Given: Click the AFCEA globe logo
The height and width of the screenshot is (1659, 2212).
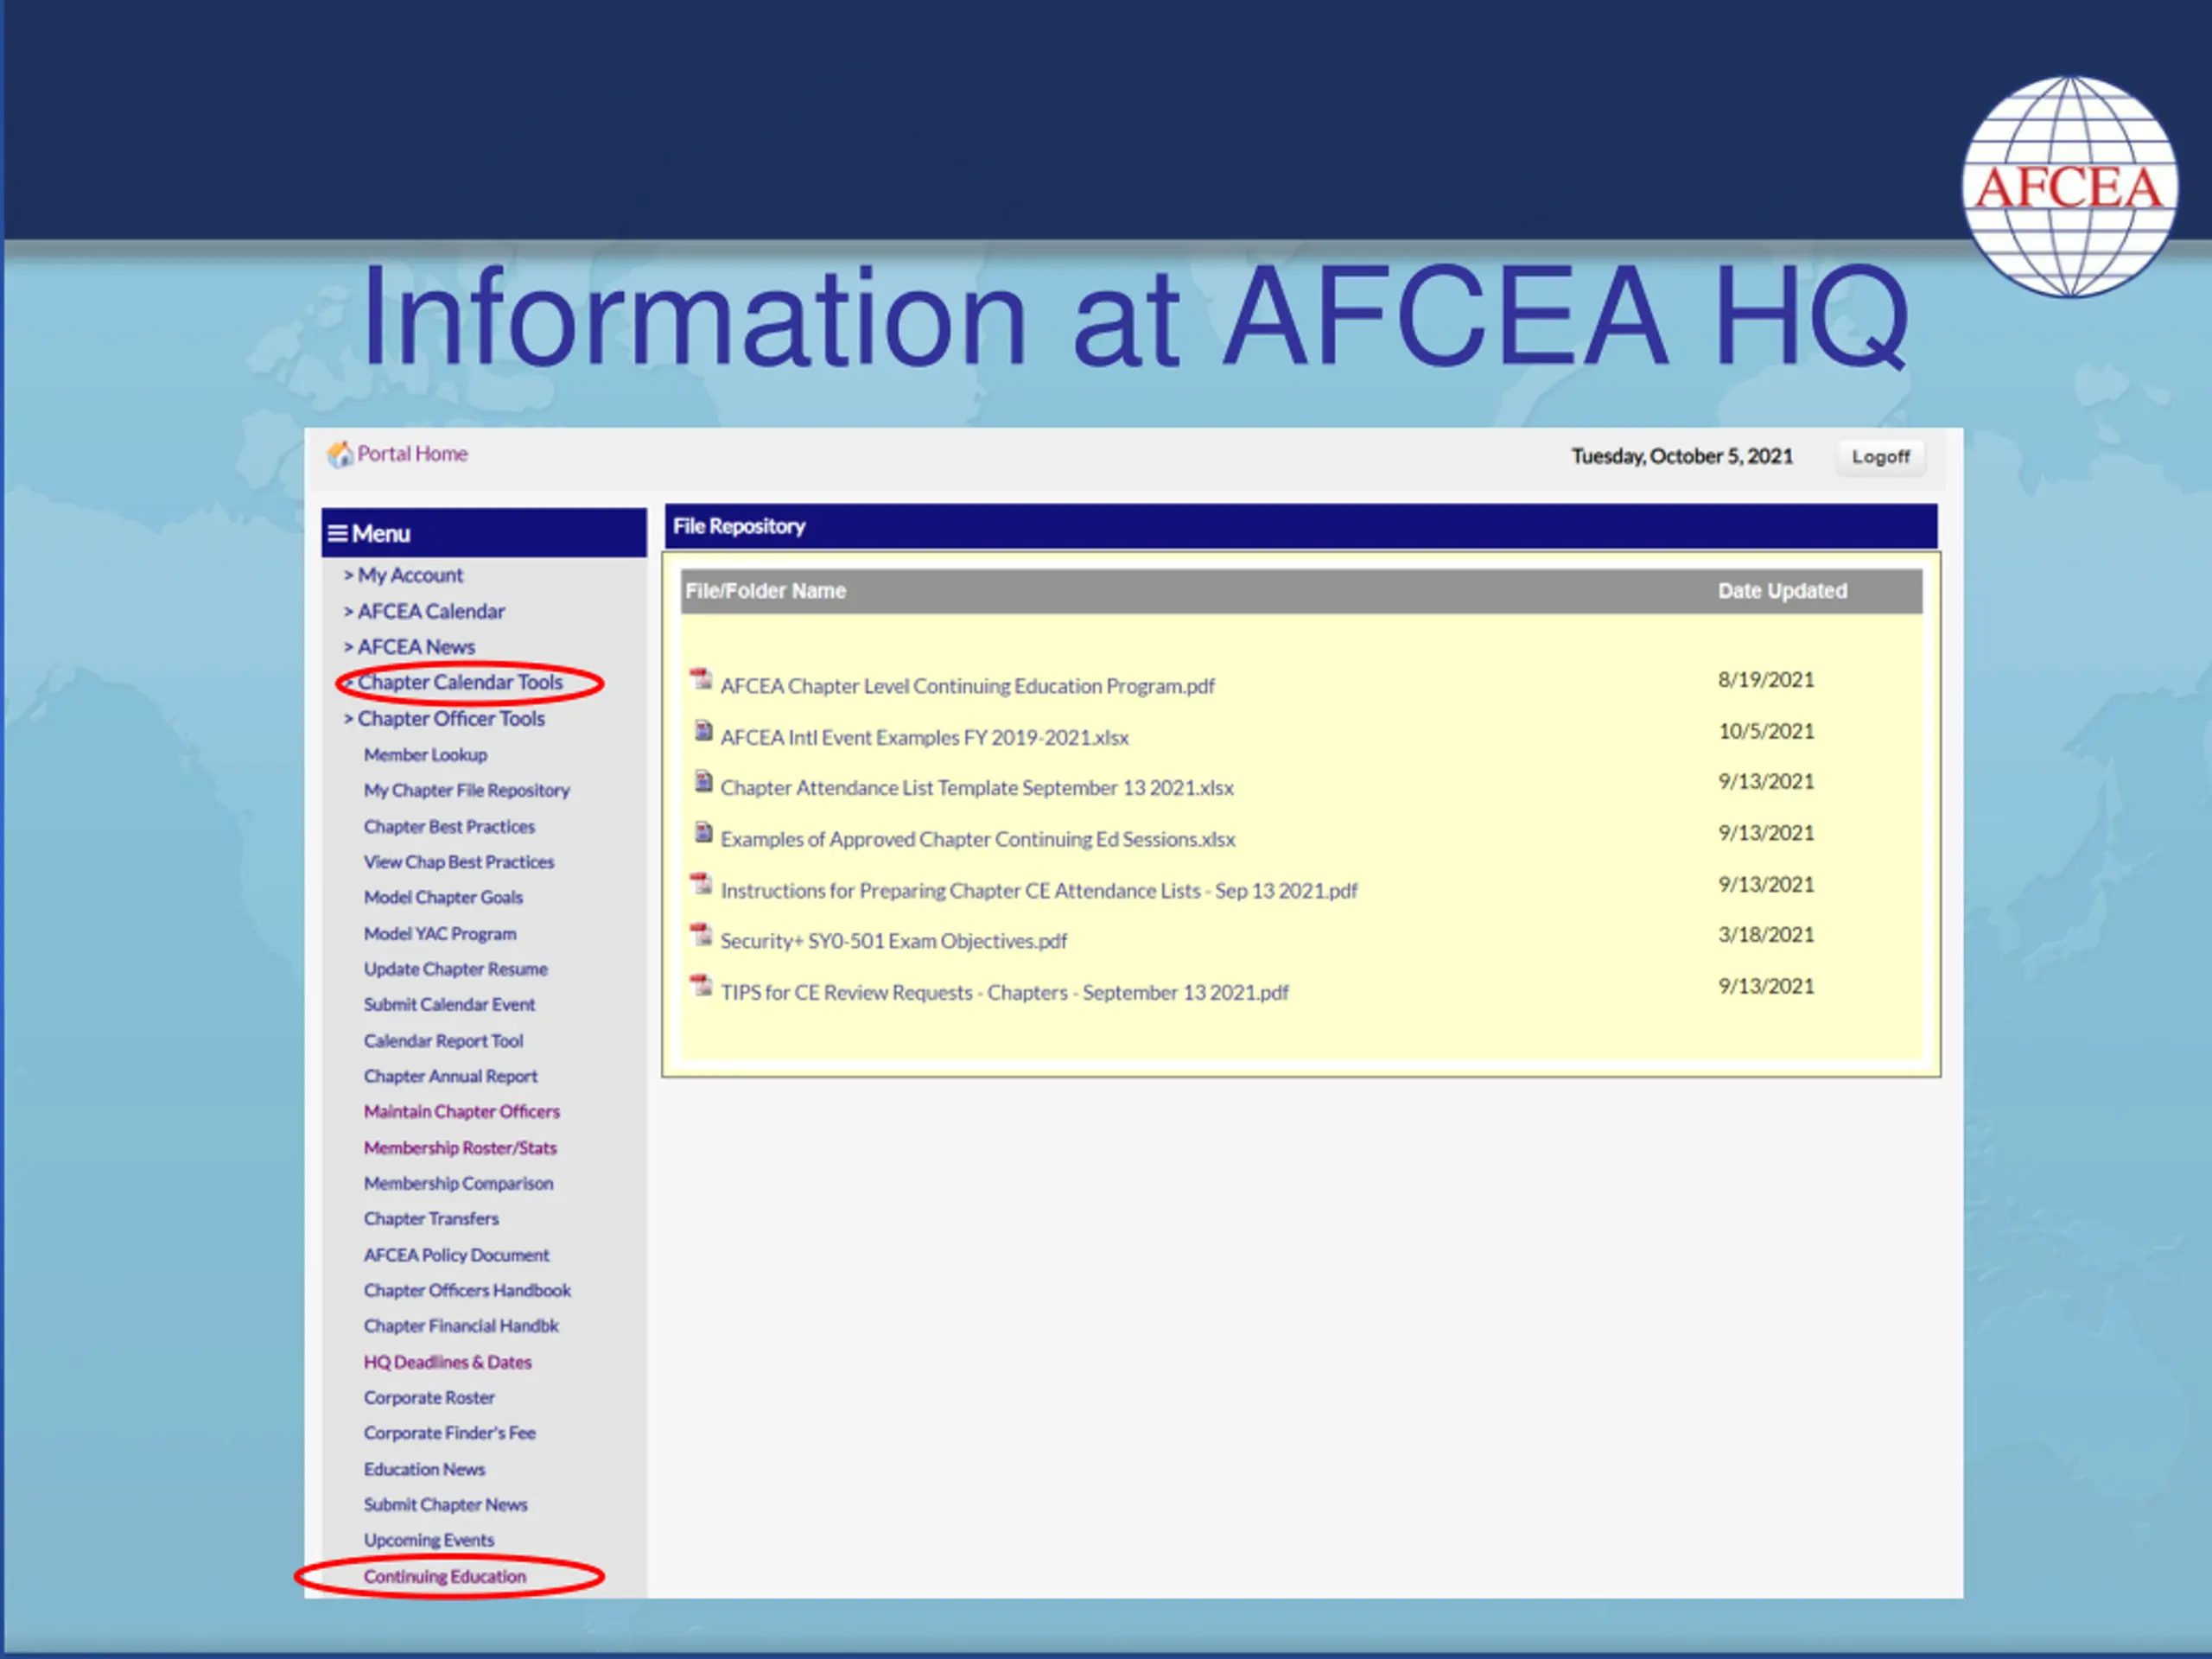Looking at the screenshot, I should coord(2069,187).
